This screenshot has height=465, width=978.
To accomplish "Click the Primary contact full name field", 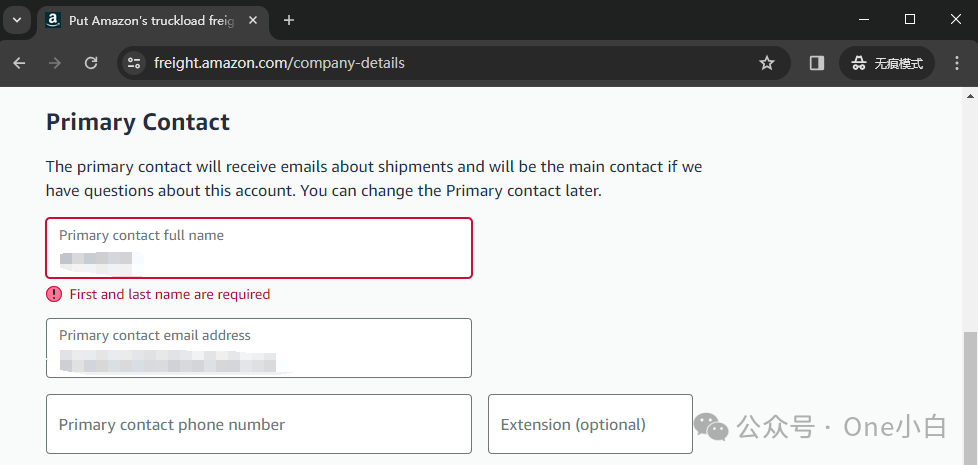I will [x=259, y=248].
